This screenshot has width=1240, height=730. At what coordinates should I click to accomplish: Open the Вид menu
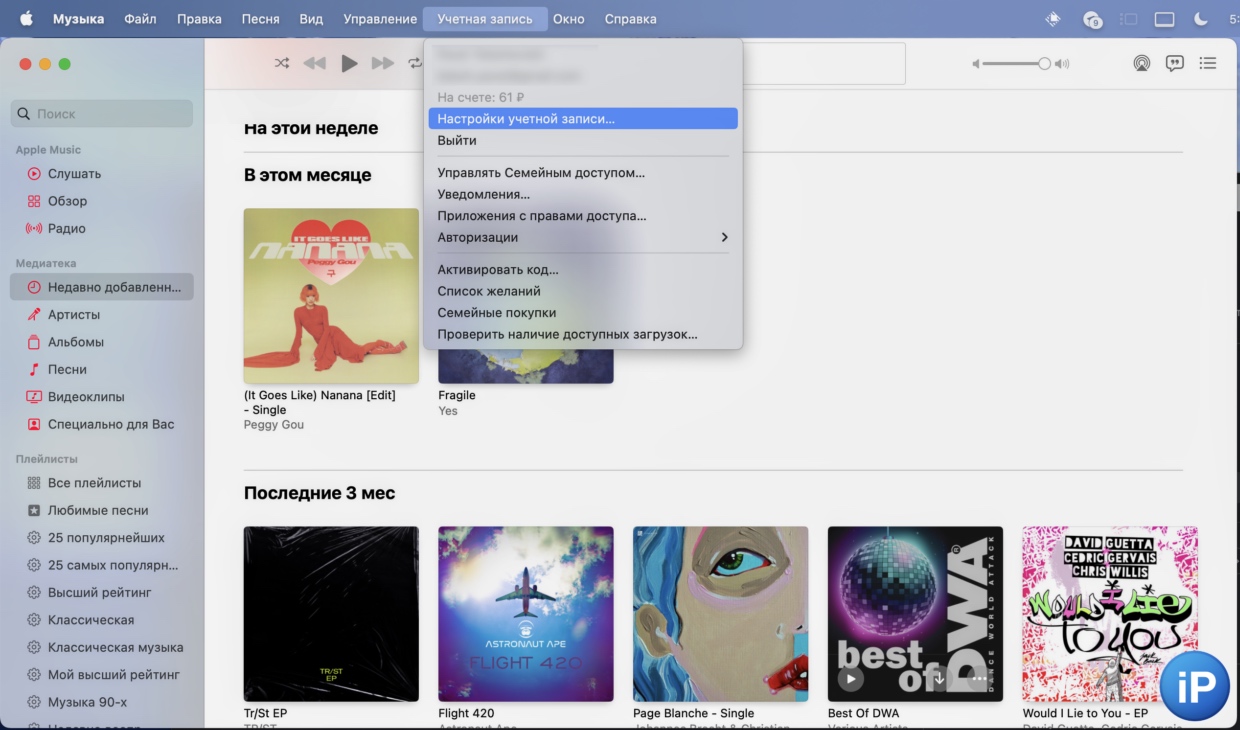[311, 19]
